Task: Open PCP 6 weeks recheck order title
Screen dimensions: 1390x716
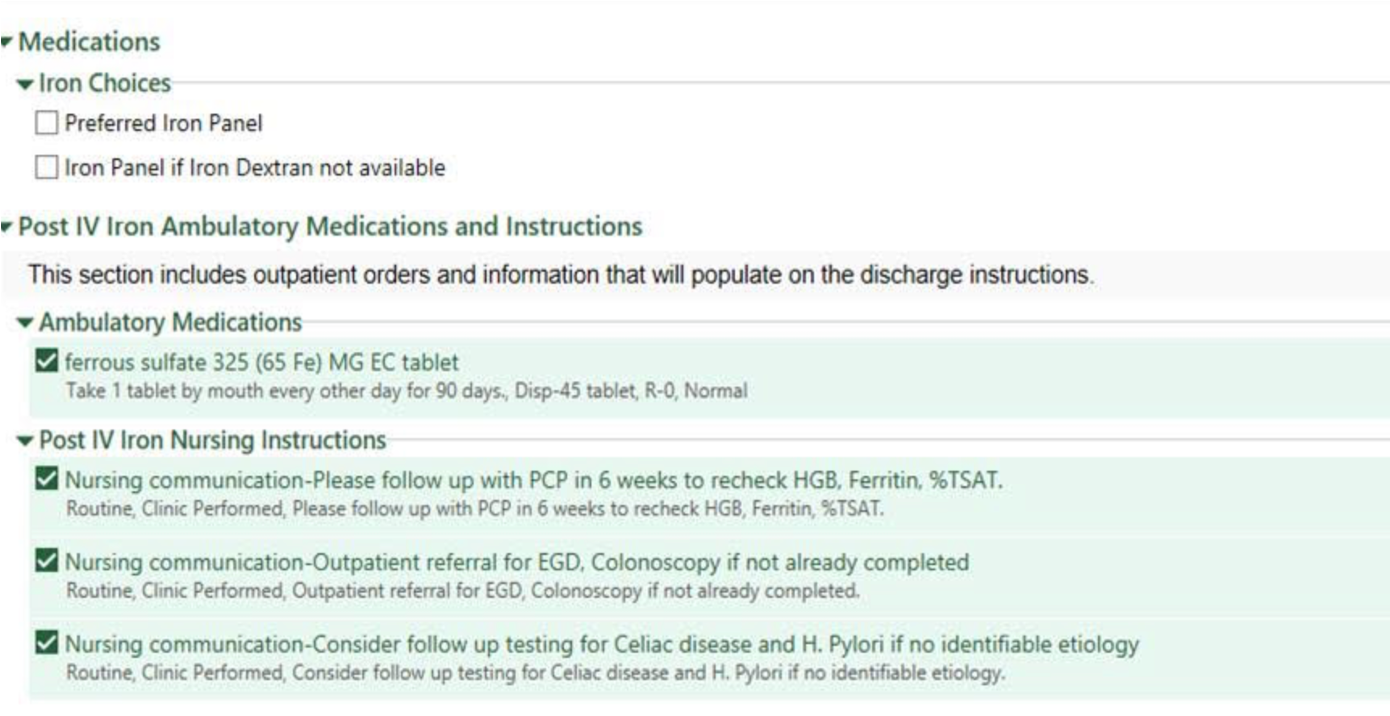Action: 533,481
